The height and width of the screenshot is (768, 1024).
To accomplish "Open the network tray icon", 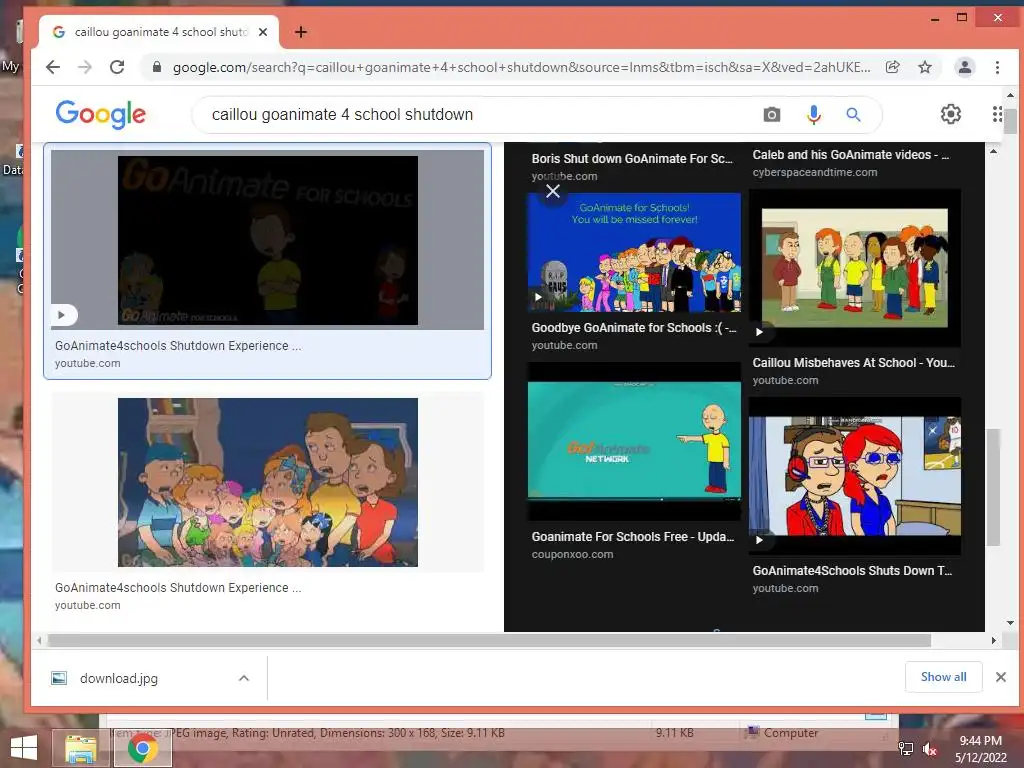I will coord(906,749).
